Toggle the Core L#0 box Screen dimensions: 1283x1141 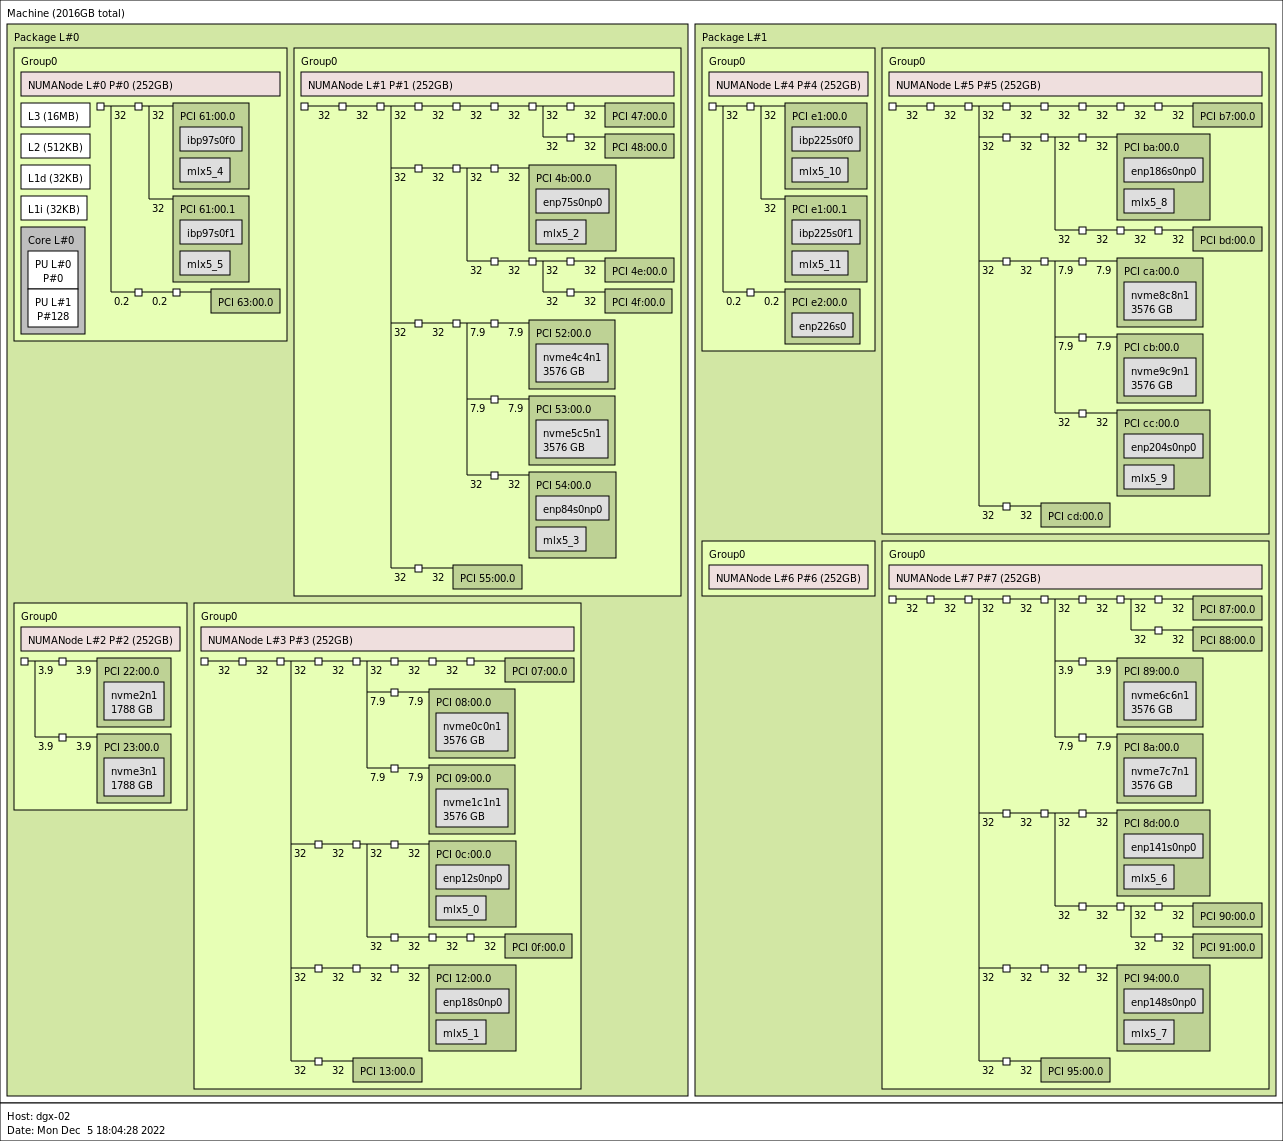tap(53, 240)
